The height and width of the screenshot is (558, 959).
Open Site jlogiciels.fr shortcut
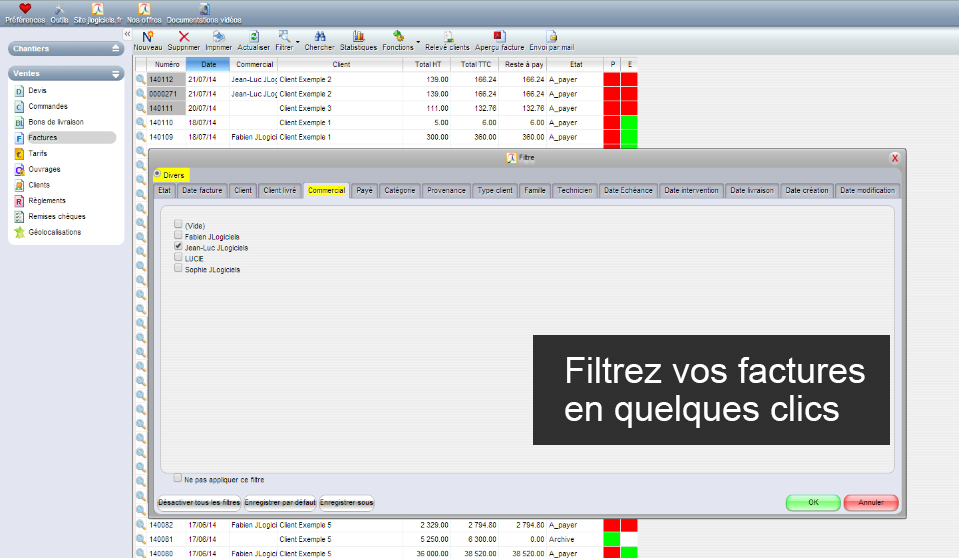[98, 9]
